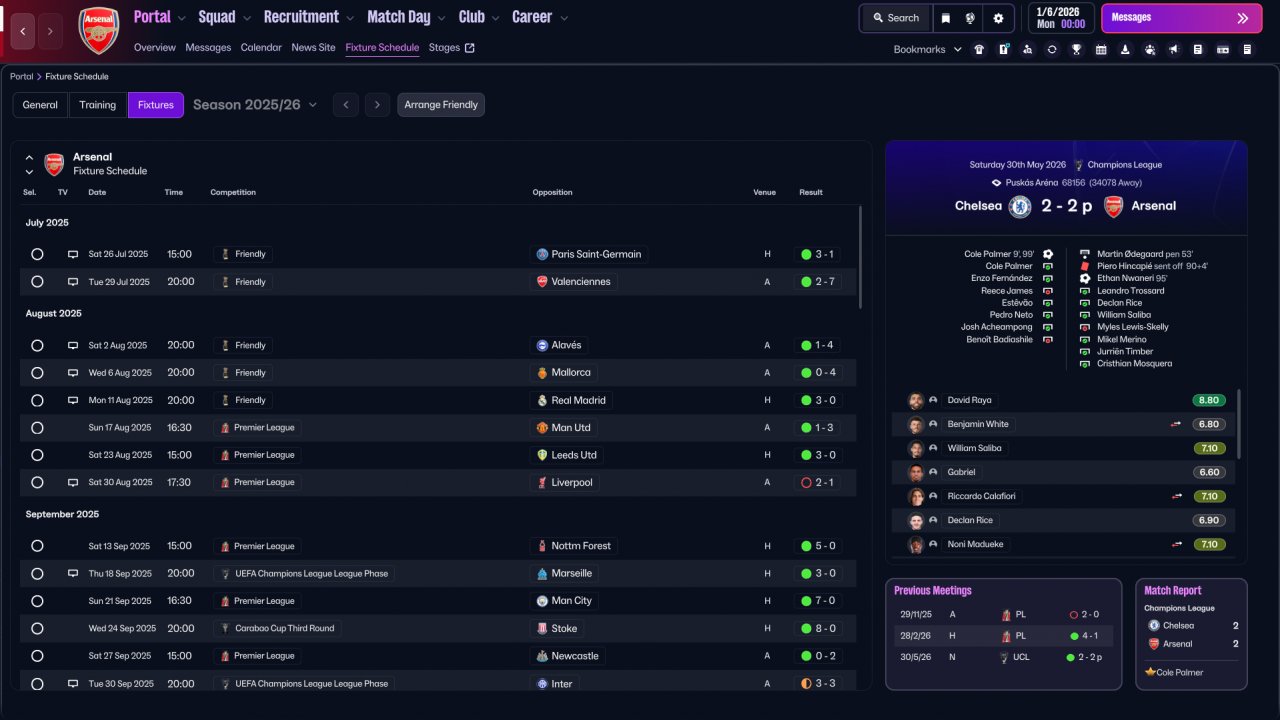Click David Raya's 8.80 rating badge
Image resolution: width=1280 pixels, height=720 pixels.
click(x=1209, y=400)
